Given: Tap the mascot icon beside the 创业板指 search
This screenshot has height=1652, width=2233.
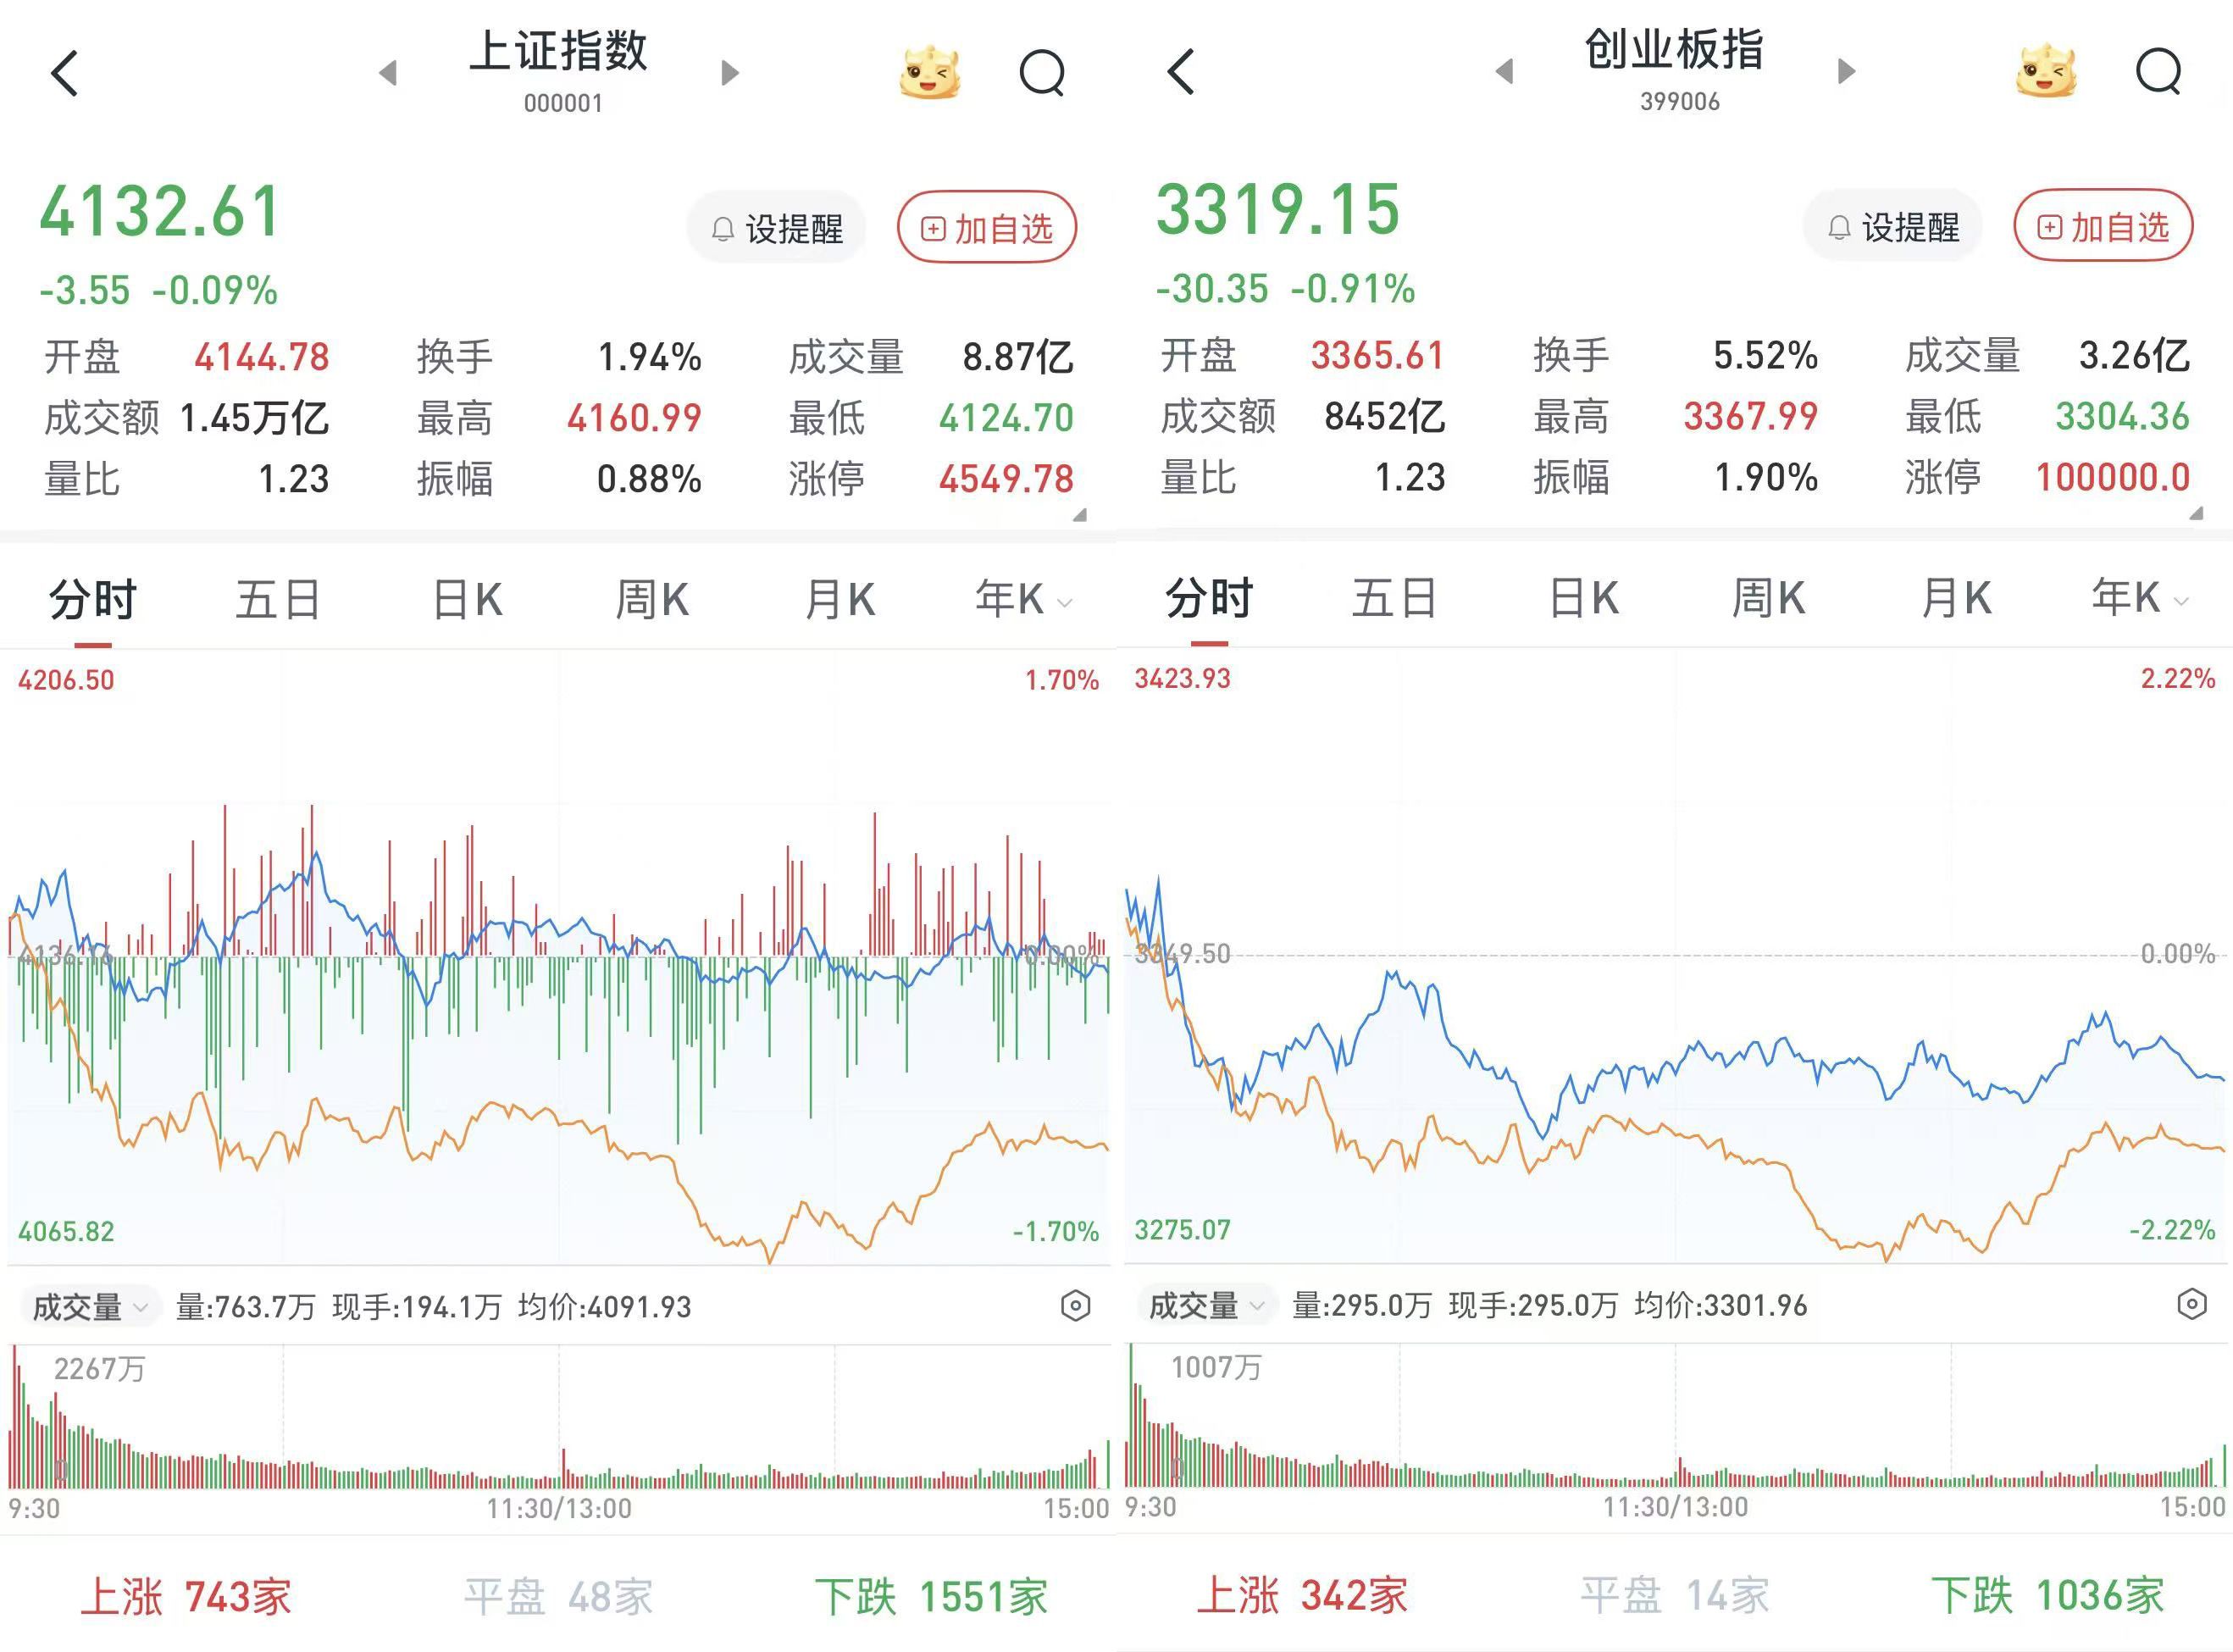Looking at the screenshot, I should tap(2047, 72).
